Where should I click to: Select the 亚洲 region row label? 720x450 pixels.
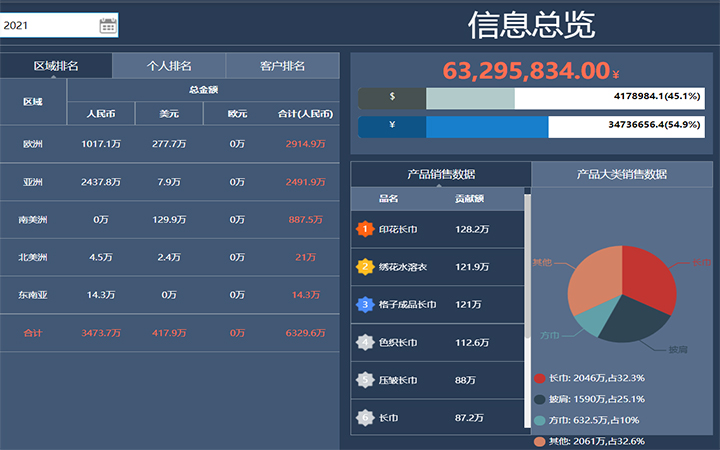tap(33, 182)
